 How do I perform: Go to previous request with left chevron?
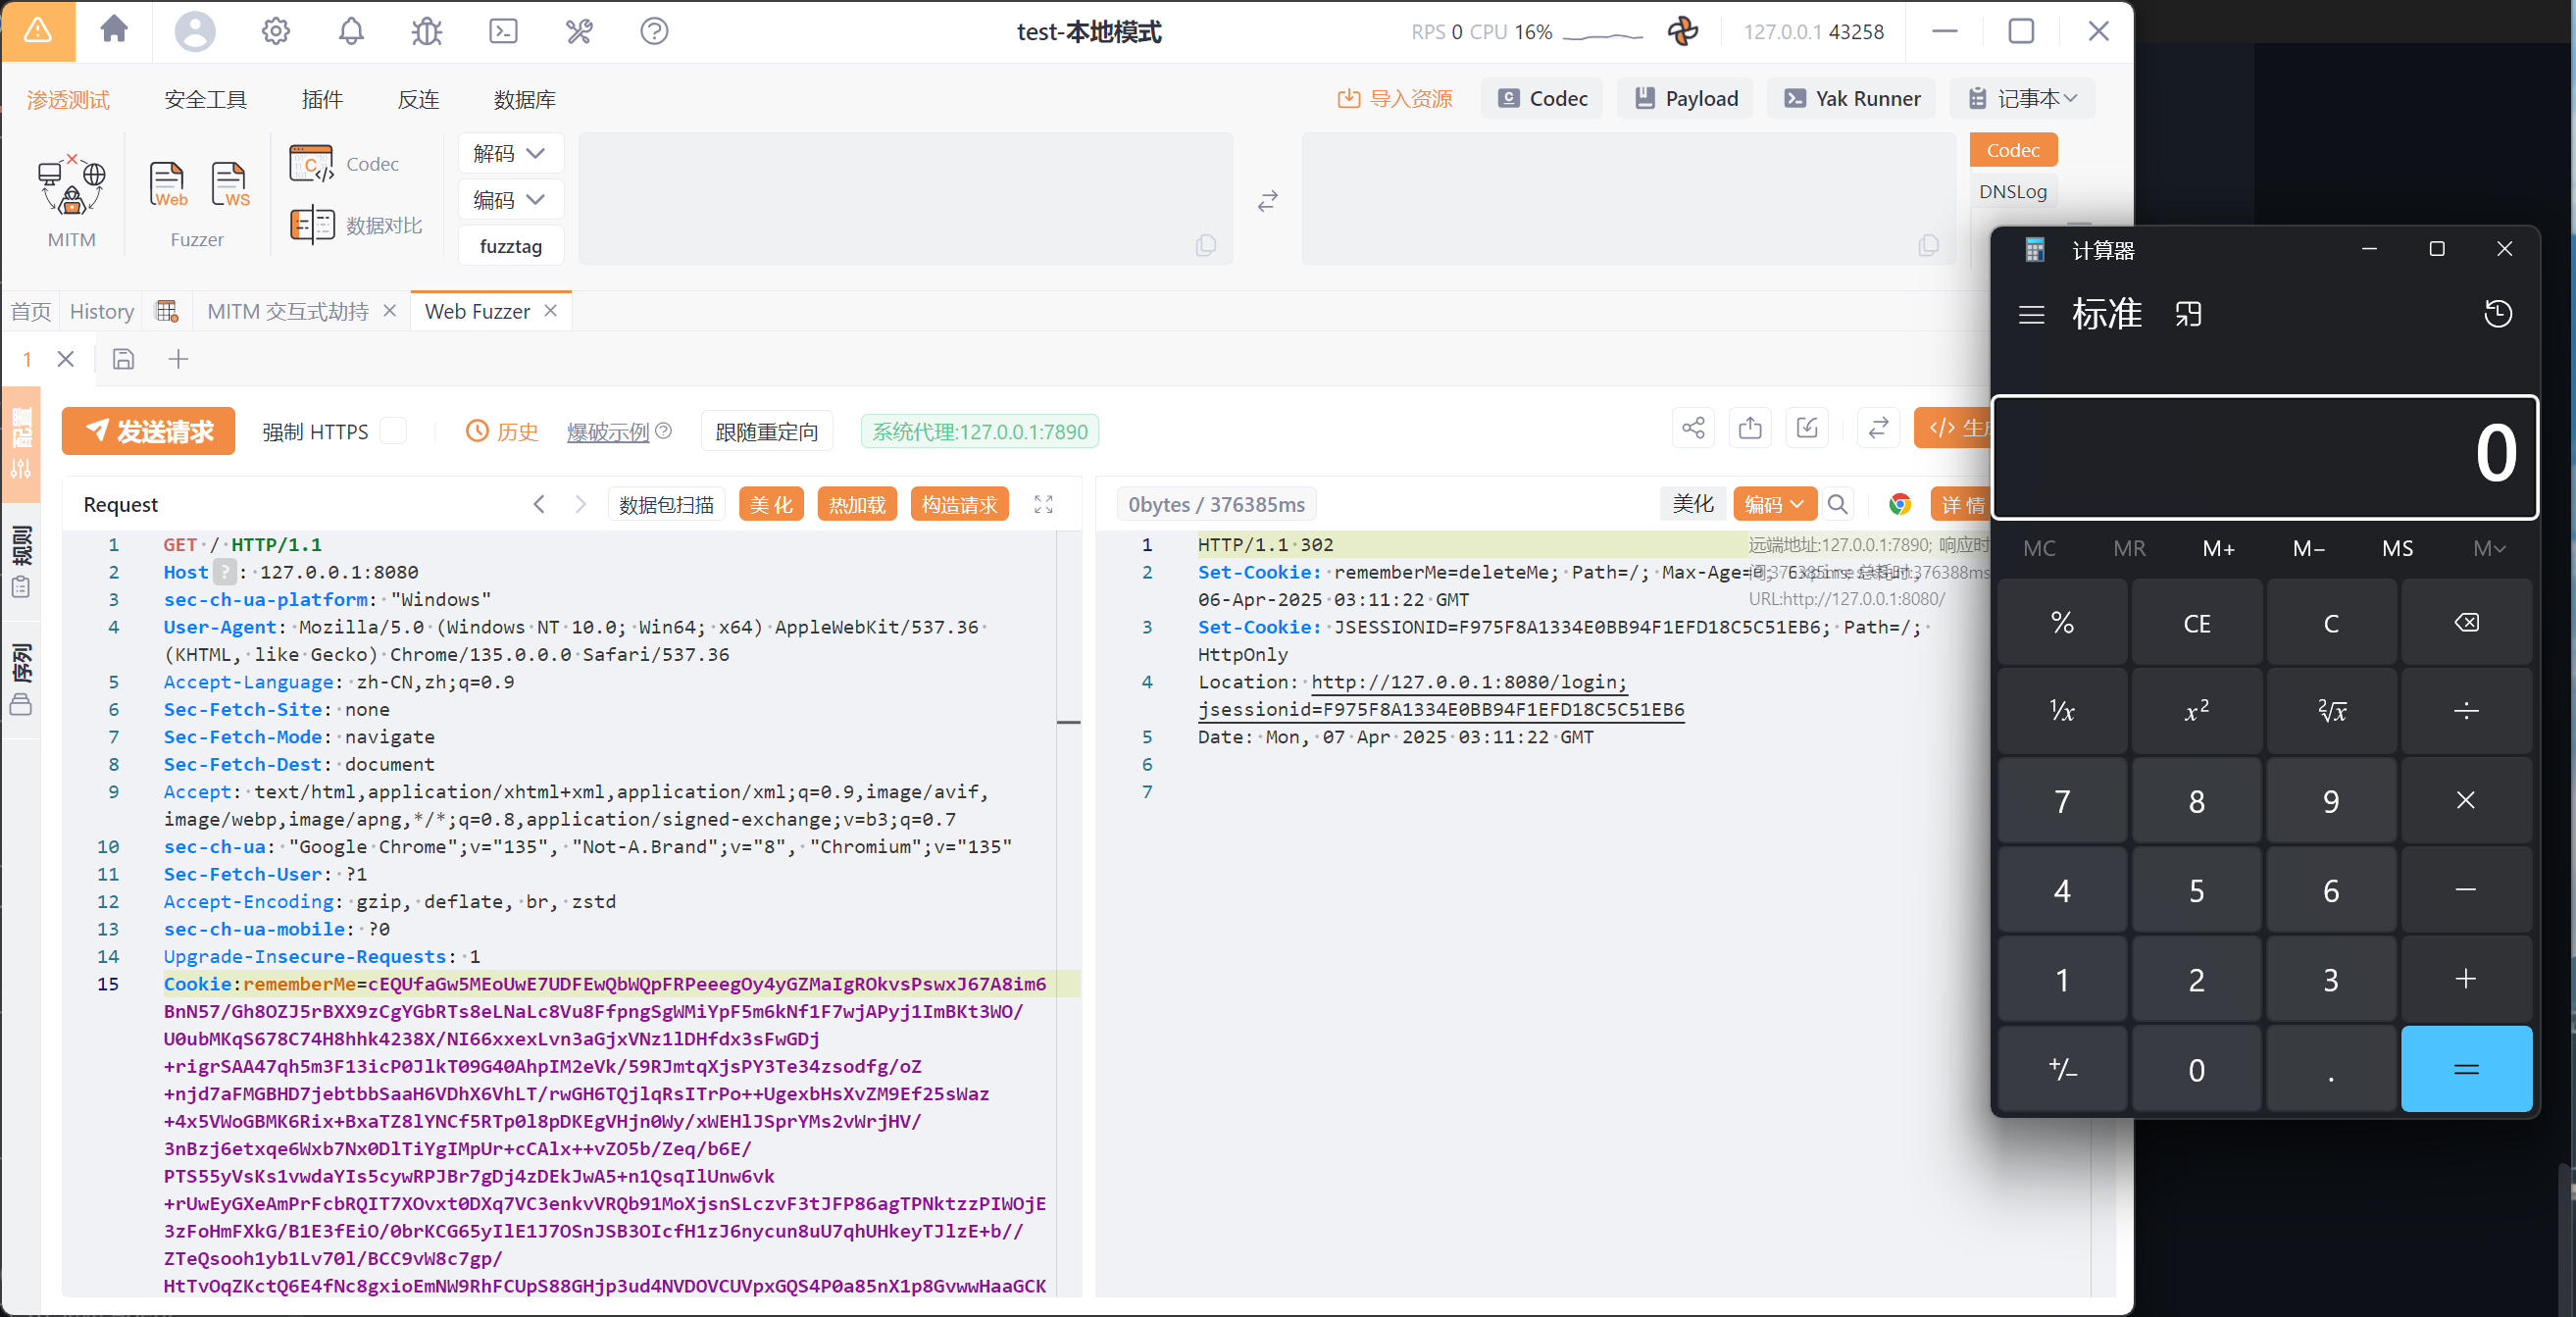(539, 504)
